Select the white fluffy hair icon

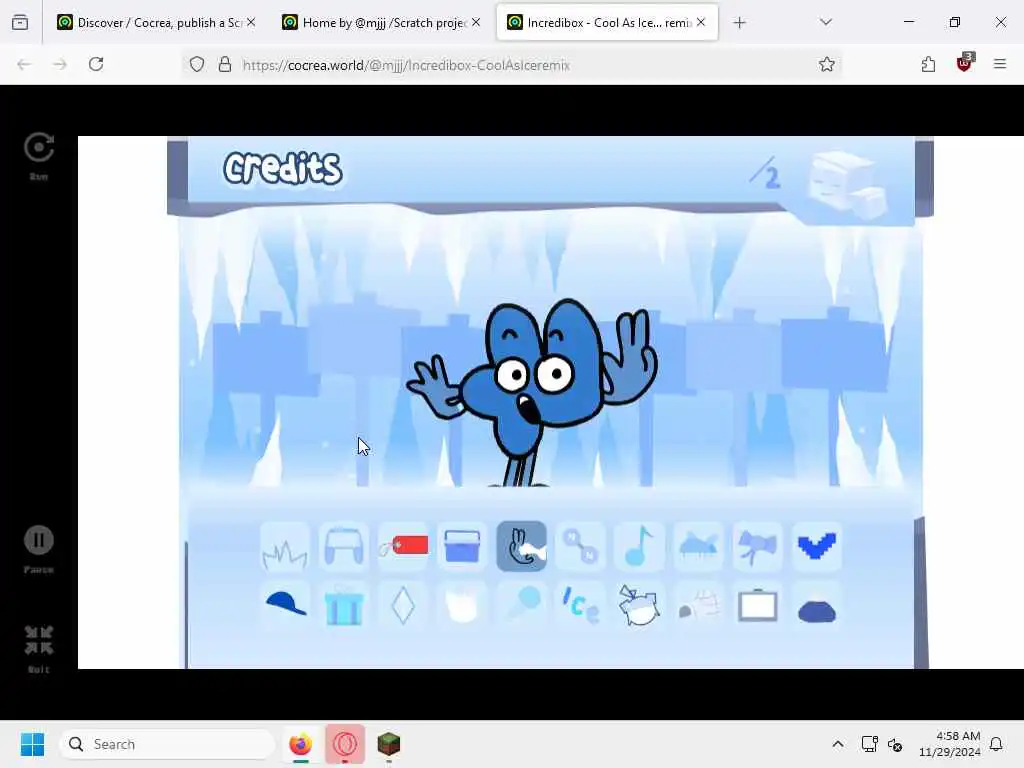click(x=462, y=605)
